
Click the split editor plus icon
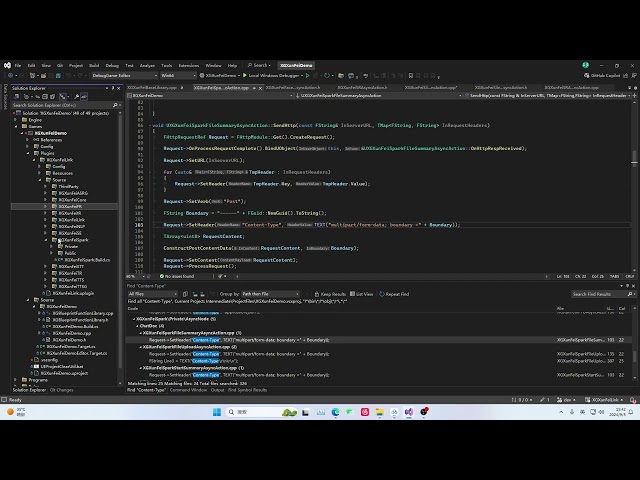tap(635, 96)
